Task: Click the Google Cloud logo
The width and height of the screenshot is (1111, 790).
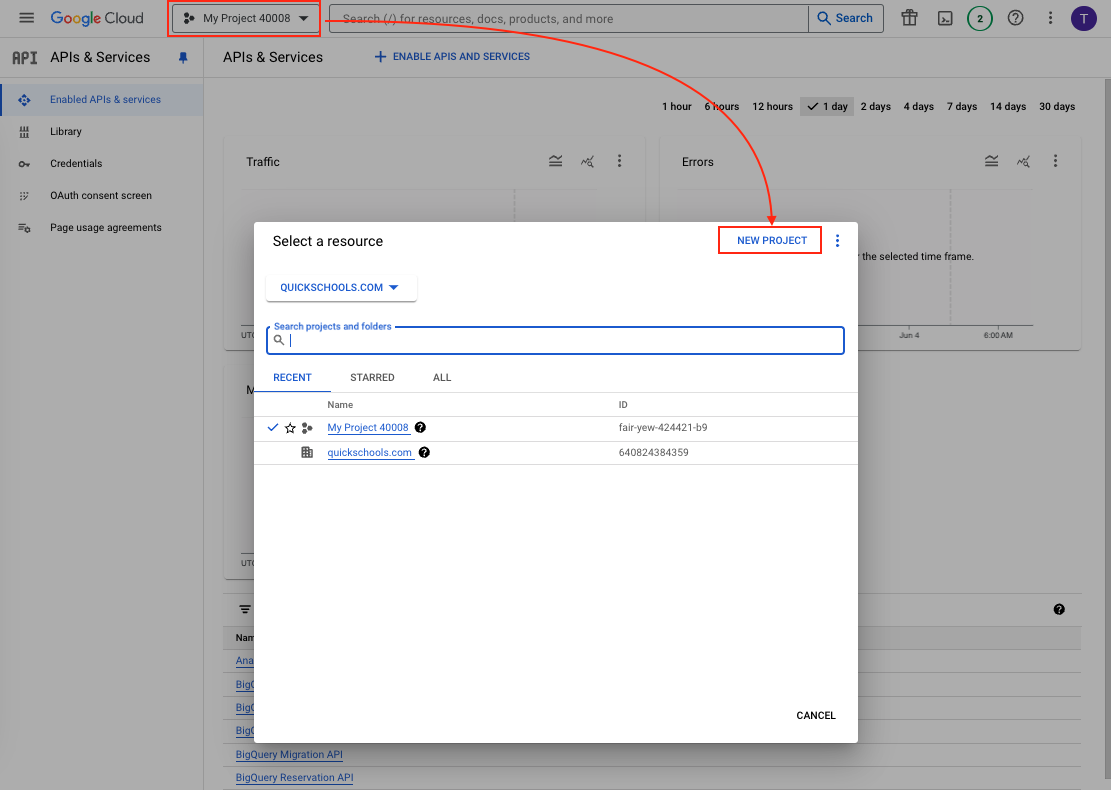Action: pos(97,18)
